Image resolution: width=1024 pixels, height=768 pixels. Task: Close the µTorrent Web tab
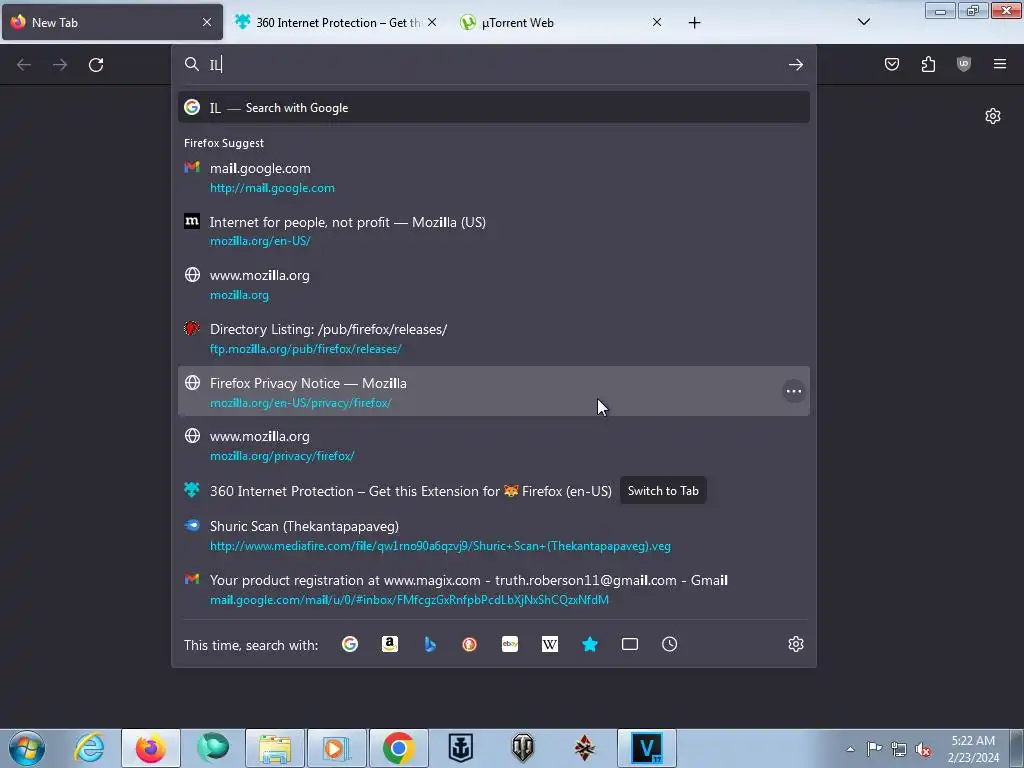[657, 23]
